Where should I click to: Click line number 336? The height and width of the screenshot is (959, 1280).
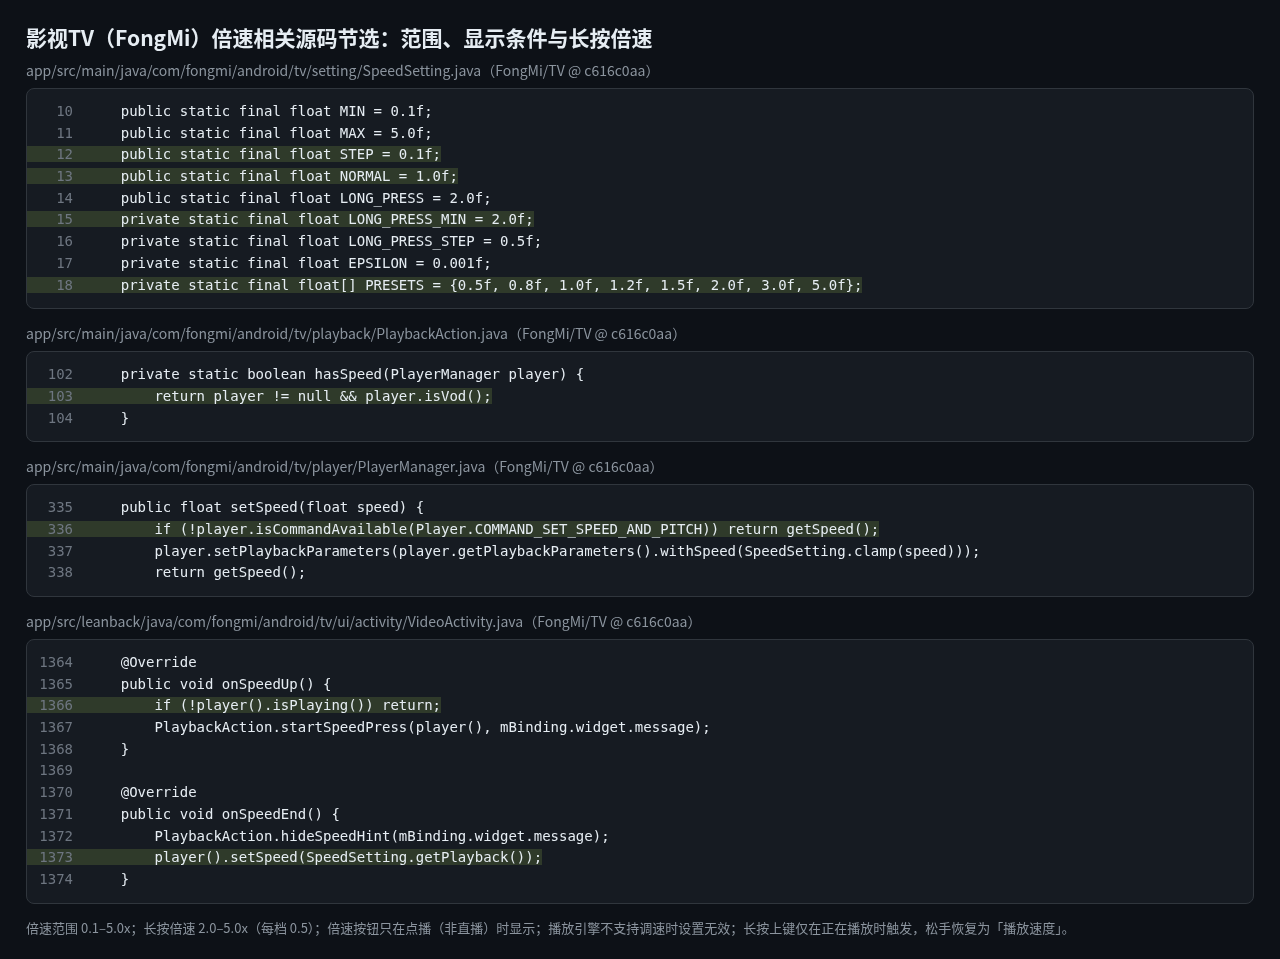[60, 529]
